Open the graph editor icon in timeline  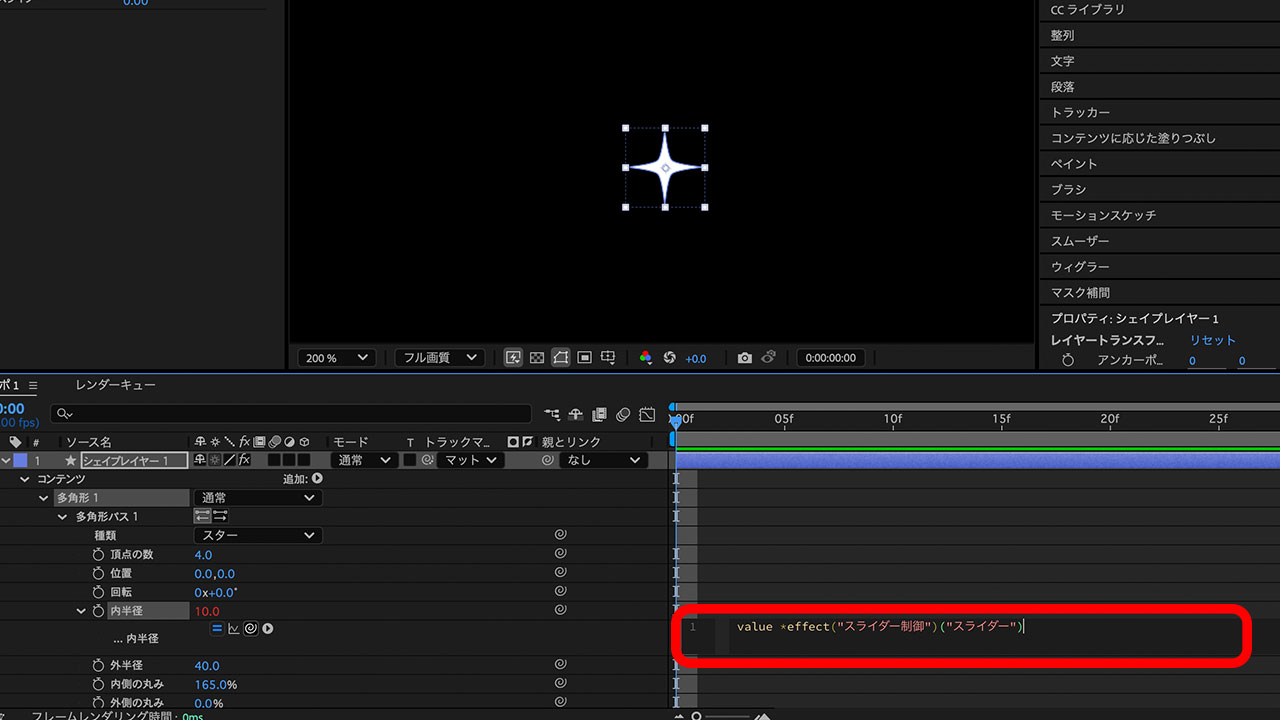click(x=647, y=414)
